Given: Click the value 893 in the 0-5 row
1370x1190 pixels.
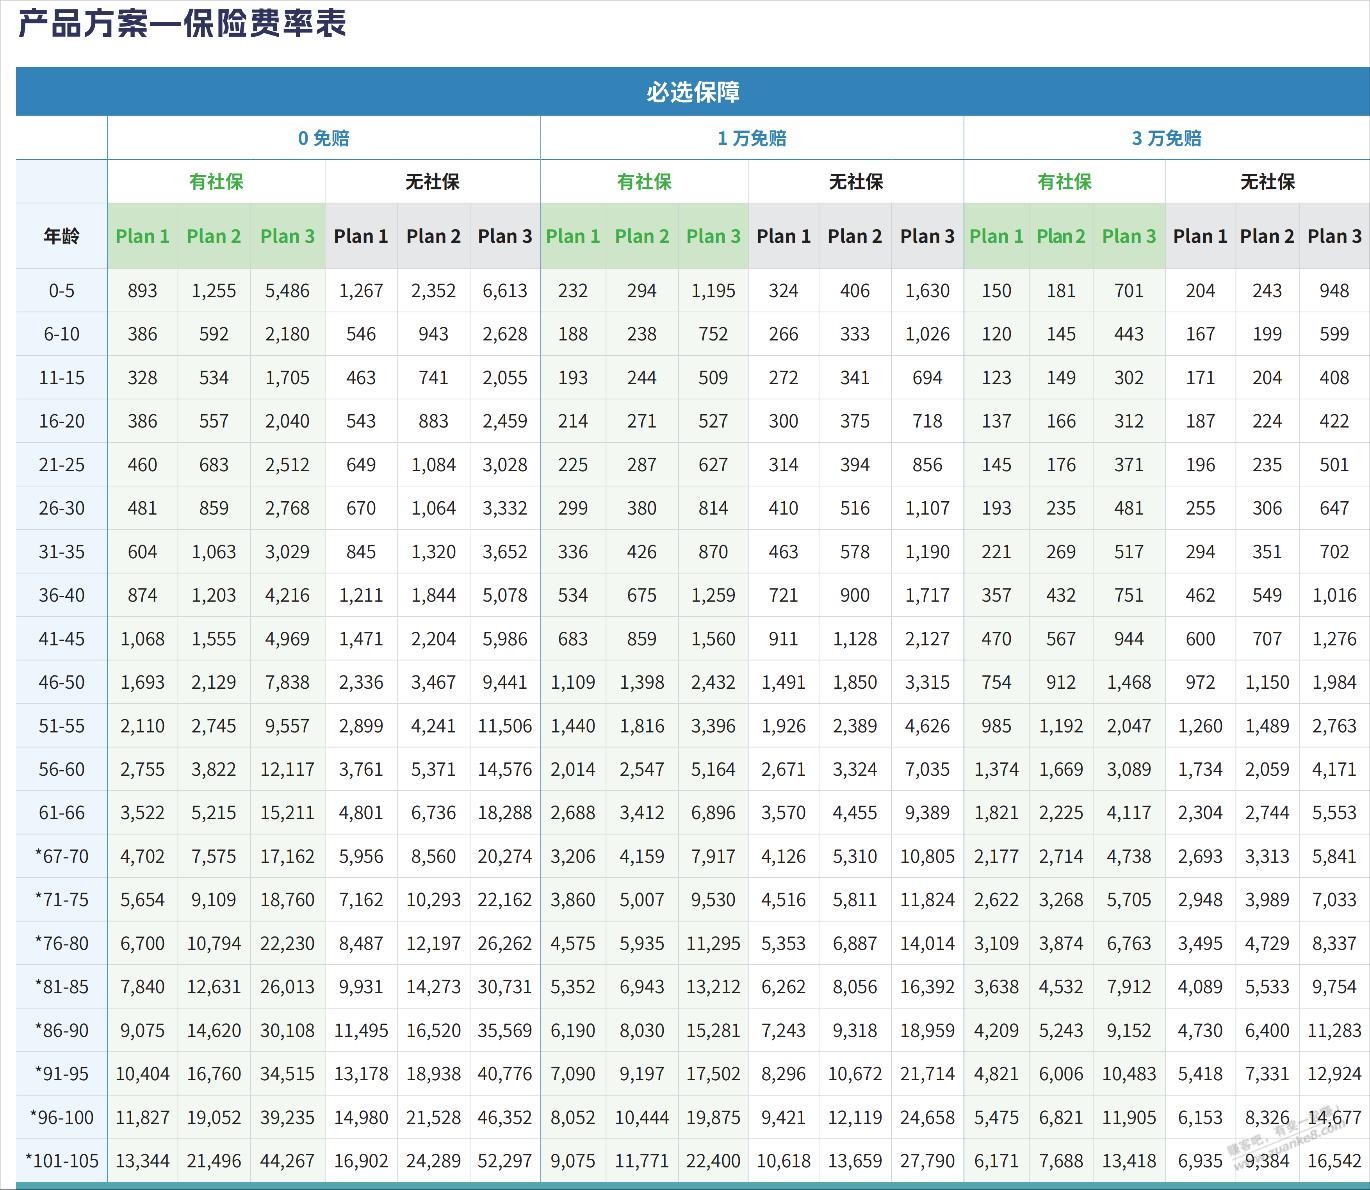Looking at the screenshot, I should [x=142, y=291].
